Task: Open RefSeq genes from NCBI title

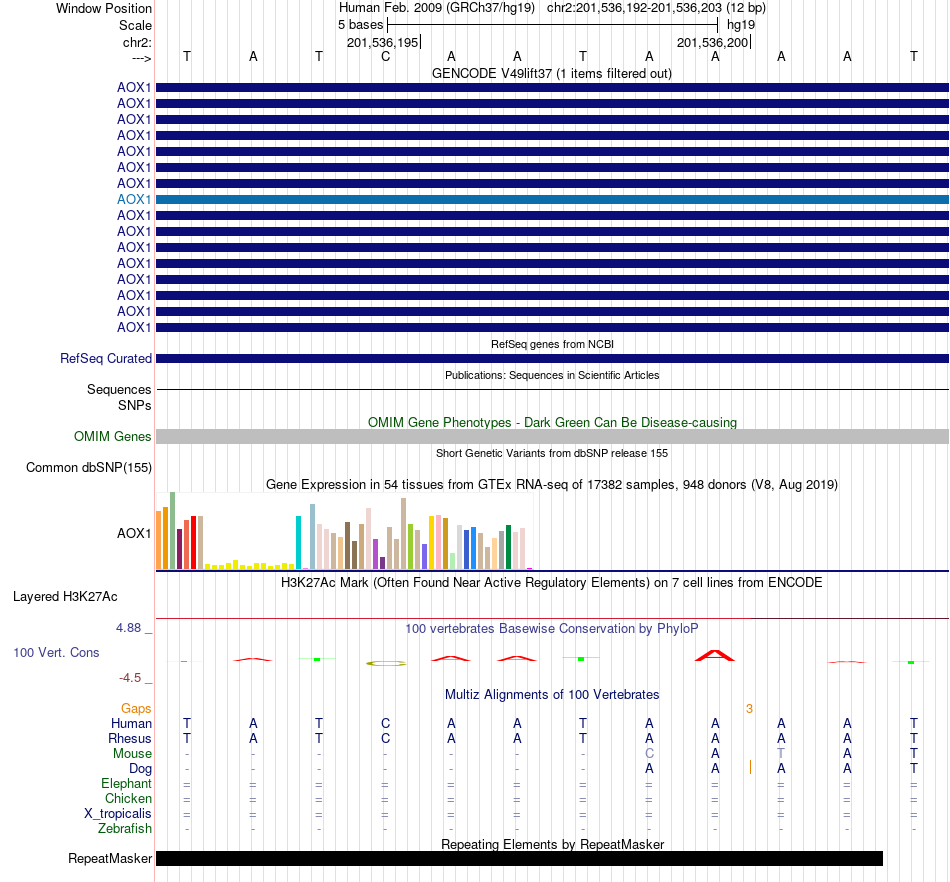Action: click(552, 344)
